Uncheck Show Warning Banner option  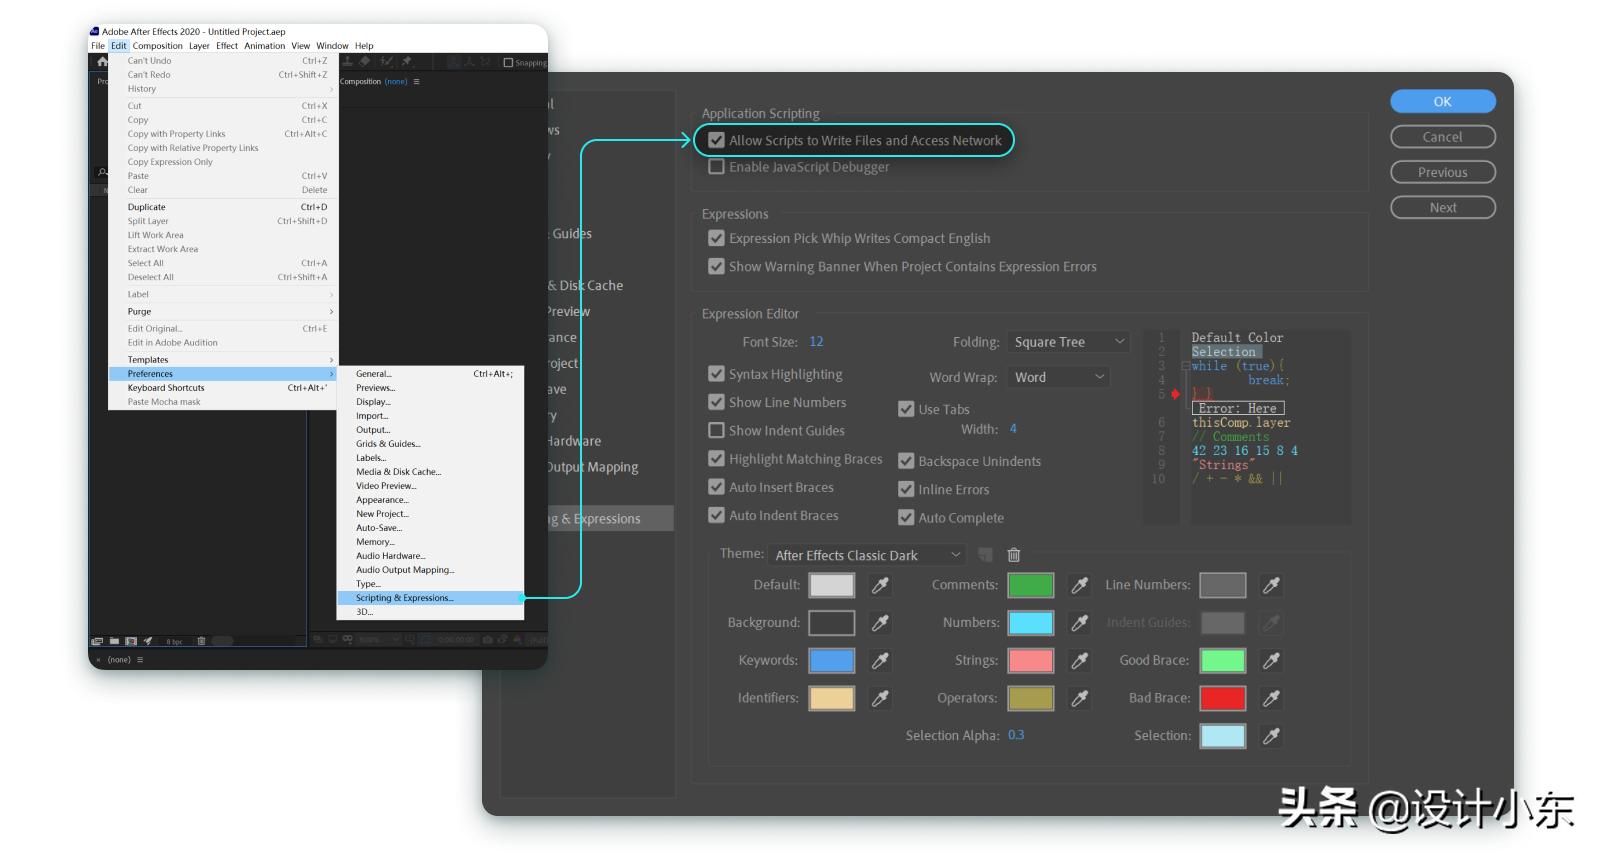coord(716,266)
